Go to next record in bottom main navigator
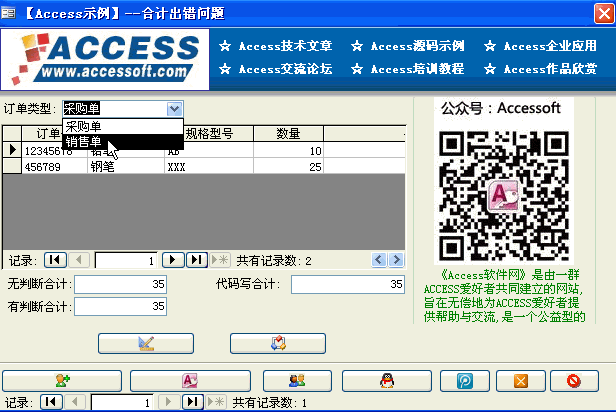Image resolution: width=616 pixels, height=412 pixels. tap(169, 402)
